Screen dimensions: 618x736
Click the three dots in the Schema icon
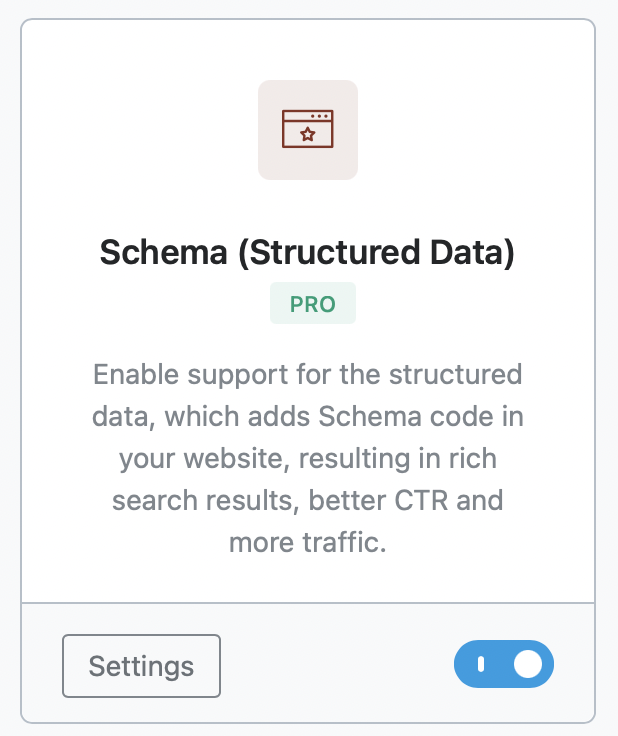(320, 117)
